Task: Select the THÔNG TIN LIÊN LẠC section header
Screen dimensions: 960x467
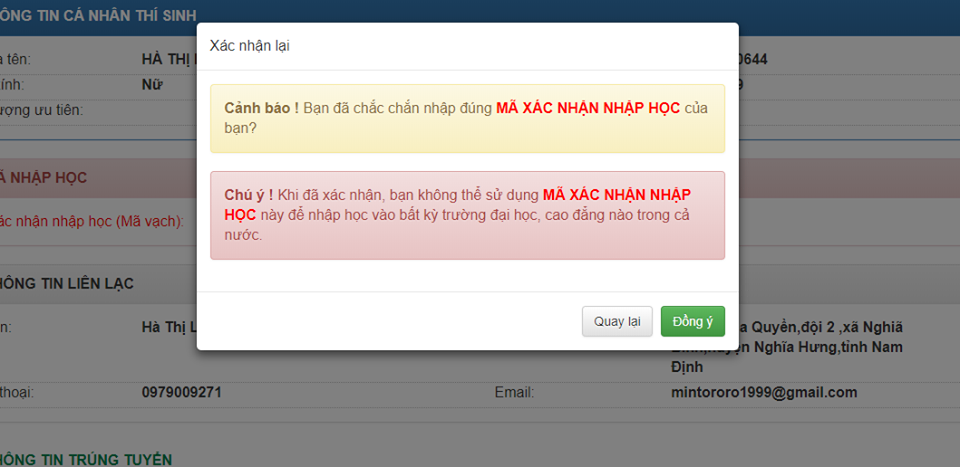Action: (68, 284)
